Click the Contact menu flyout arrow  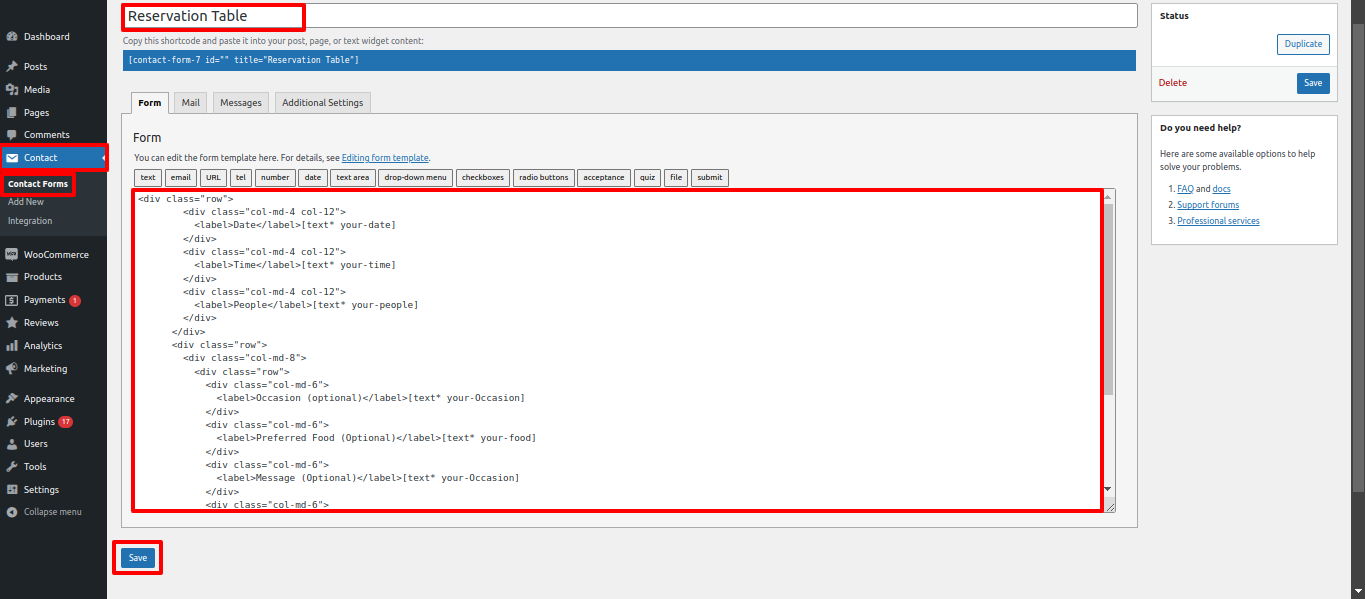tap(103, 158)
